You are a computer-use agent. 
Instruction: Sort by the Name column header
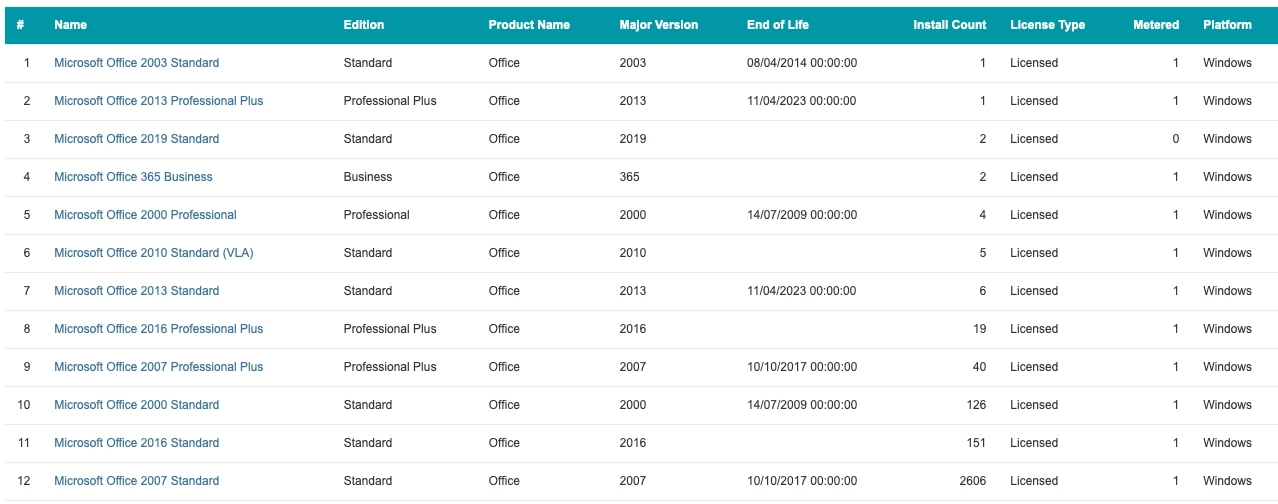(x=70, y=25)
